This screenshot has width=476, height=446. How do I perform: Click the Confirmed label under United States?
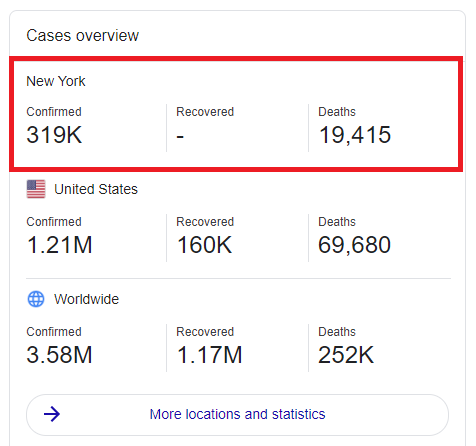54,222
